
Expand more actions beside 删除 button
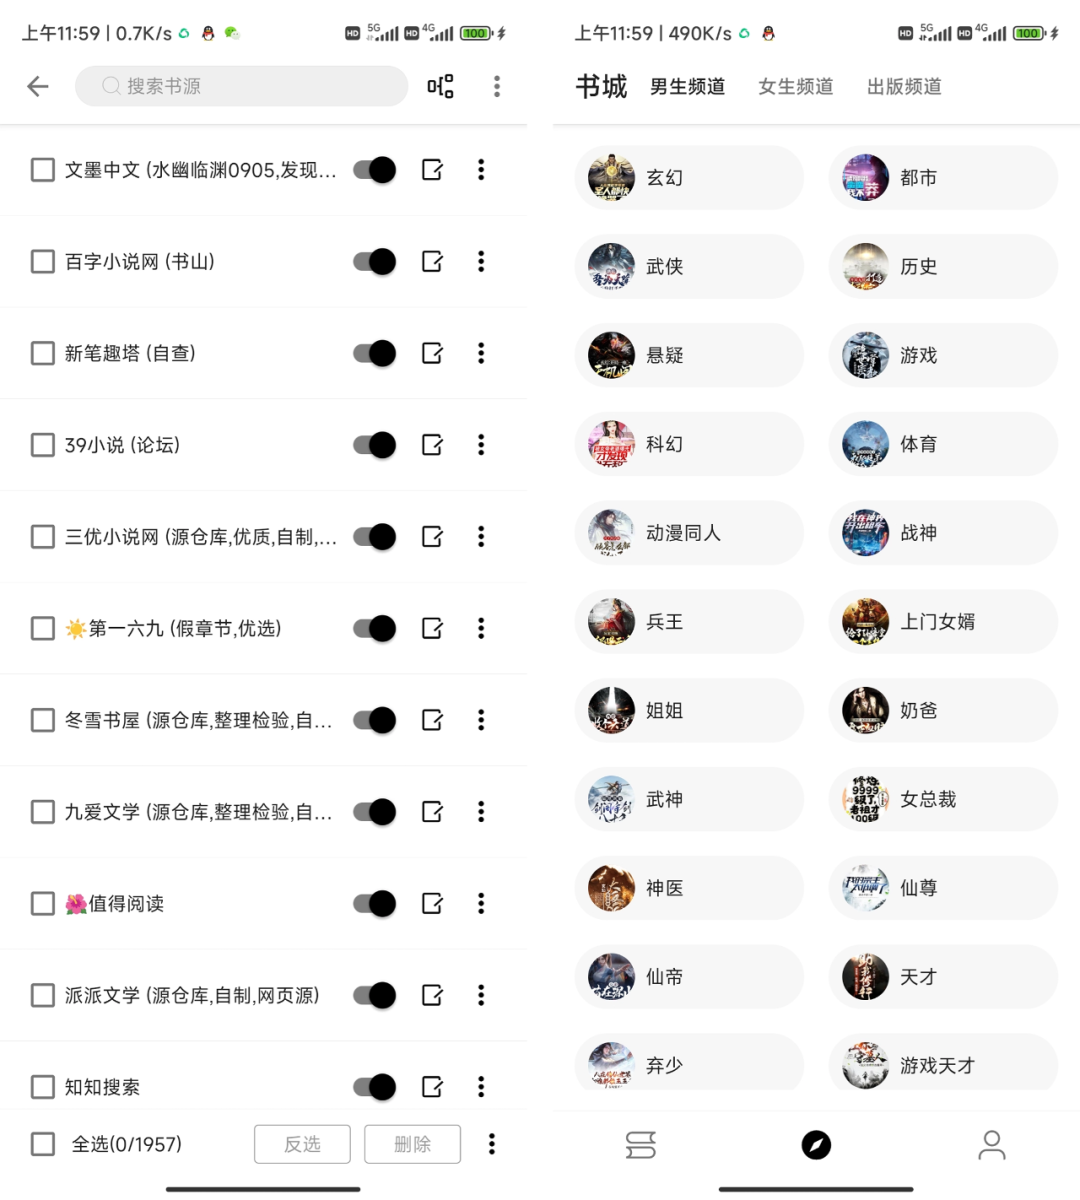pyautogui.click(x=492, y=1144)
